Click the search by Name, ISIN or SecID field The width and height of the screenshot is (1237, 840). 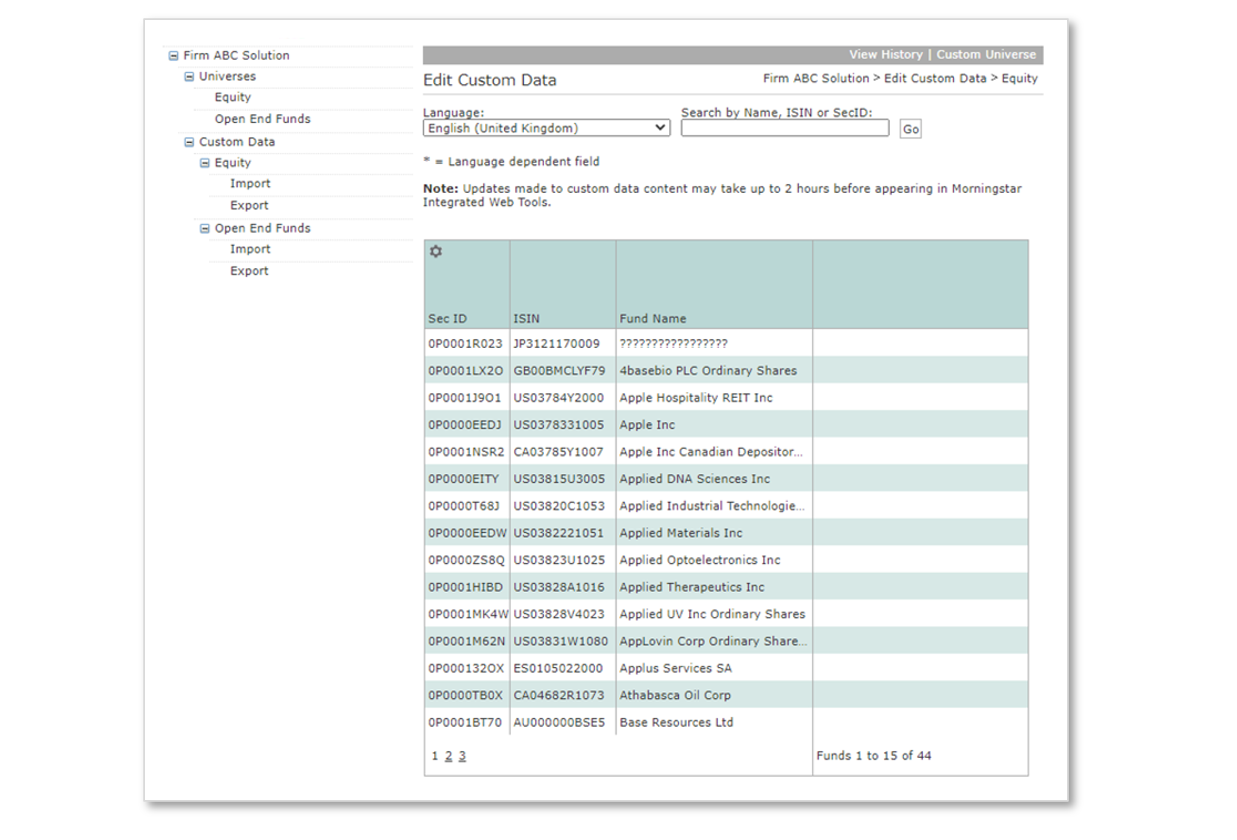[784, 128]
